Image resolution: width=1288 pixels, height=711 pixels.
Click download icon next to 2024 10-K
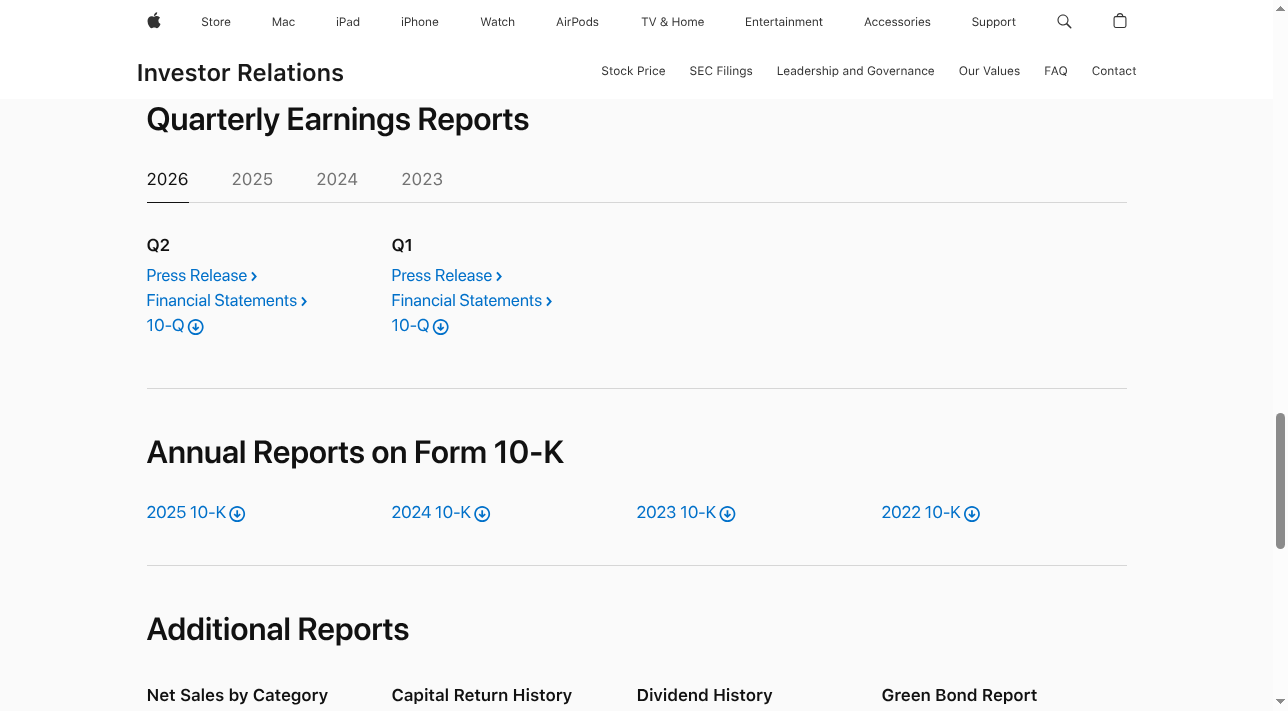pyautogui.click(x=482, y=514)
